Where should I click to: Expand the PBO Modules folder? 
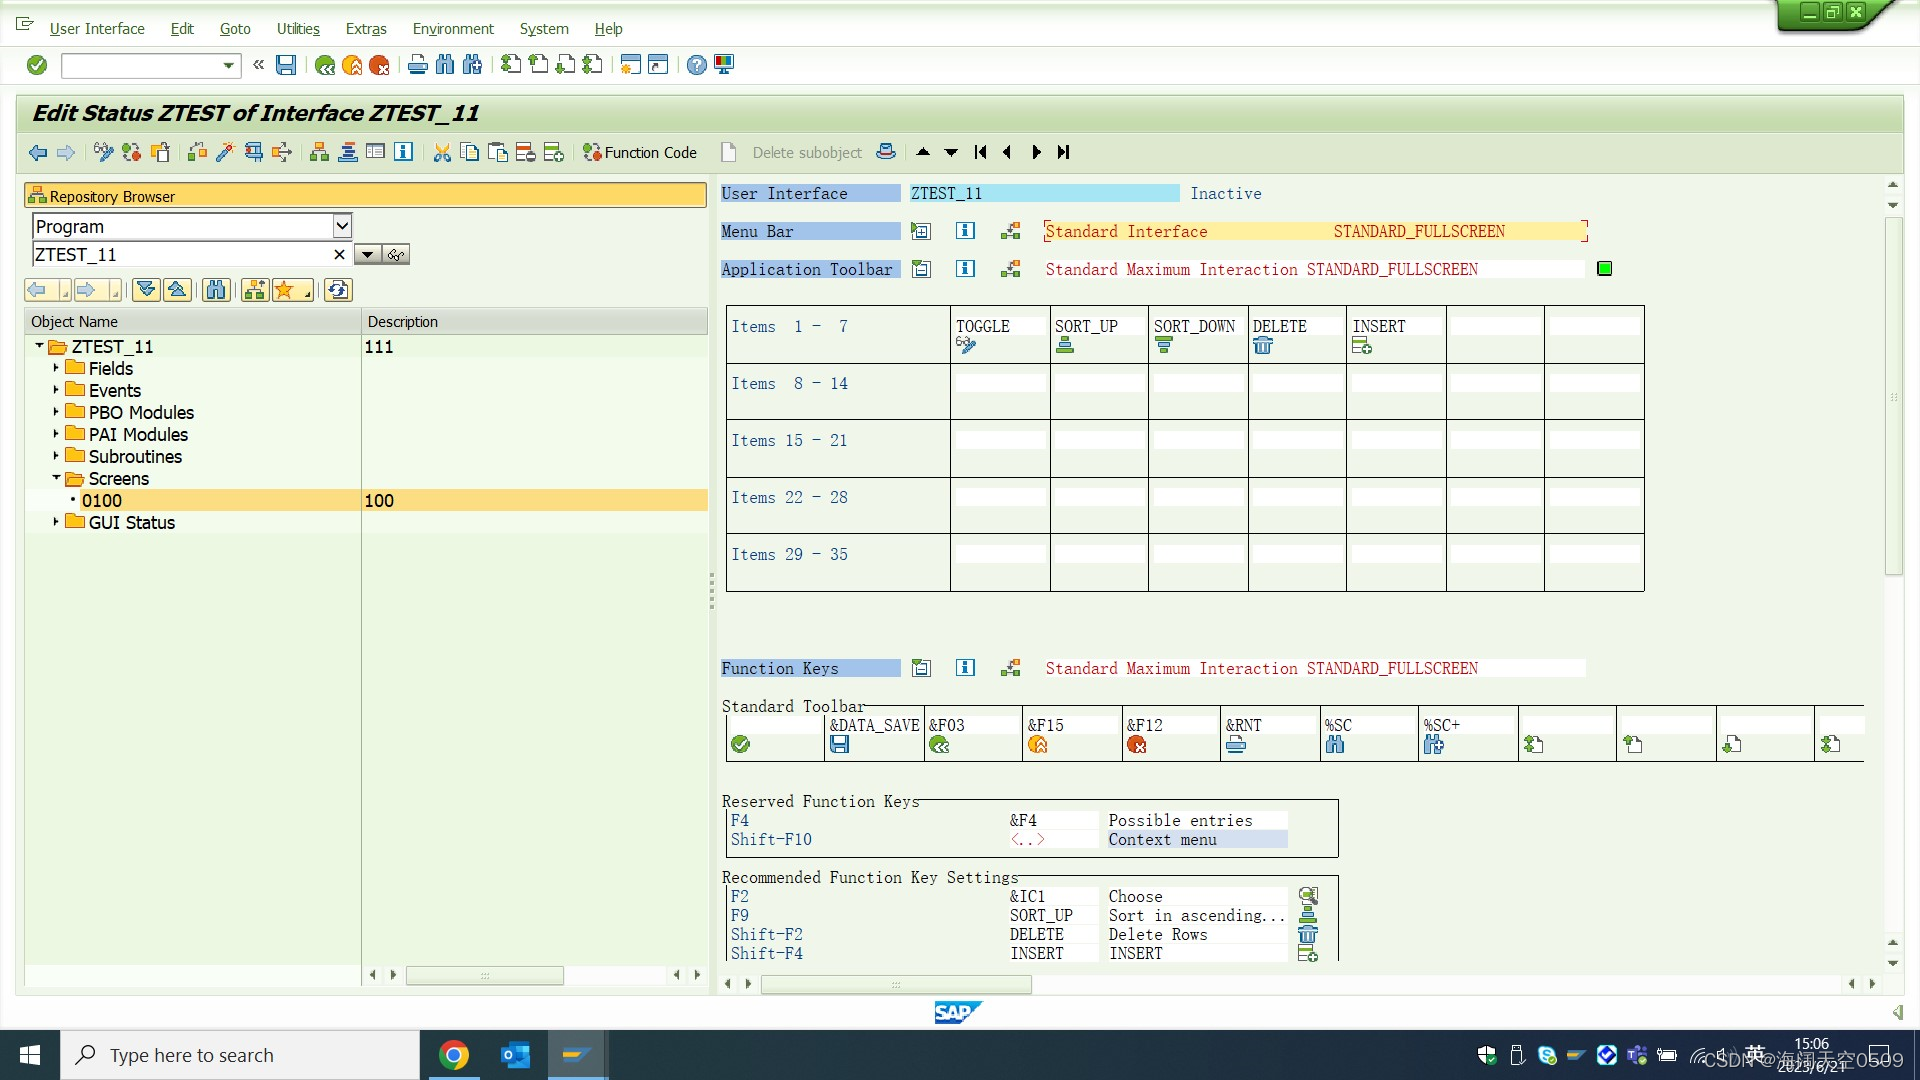(56, 412)
